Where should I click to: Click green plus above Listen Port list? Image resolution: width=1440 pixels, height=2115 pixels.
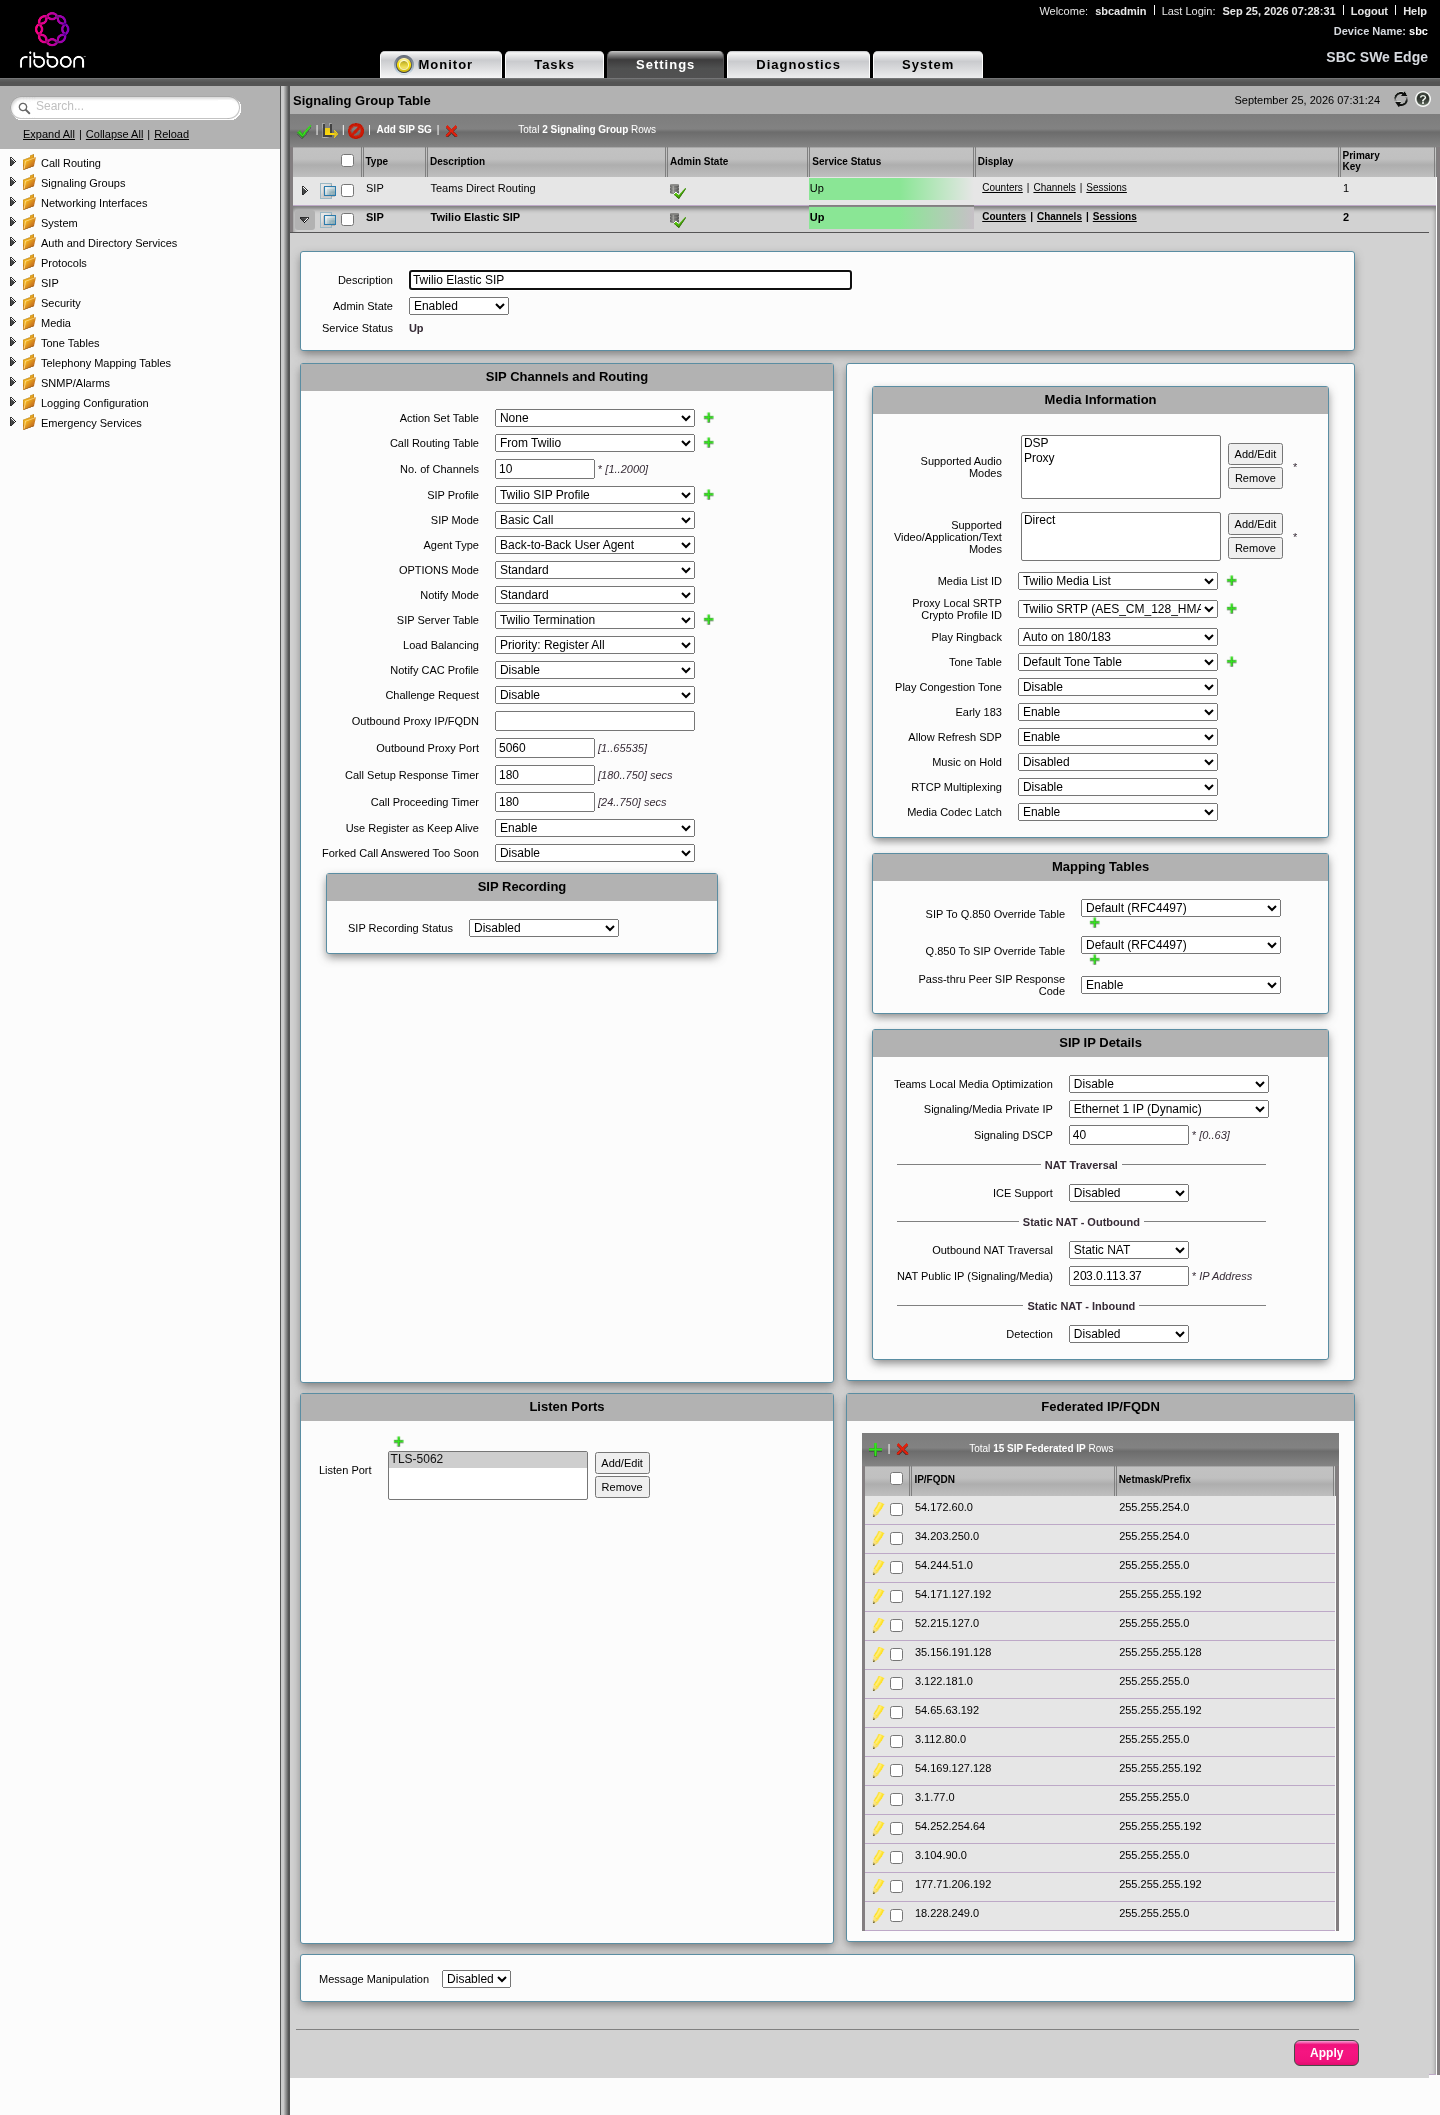[x=399, y=1442]
